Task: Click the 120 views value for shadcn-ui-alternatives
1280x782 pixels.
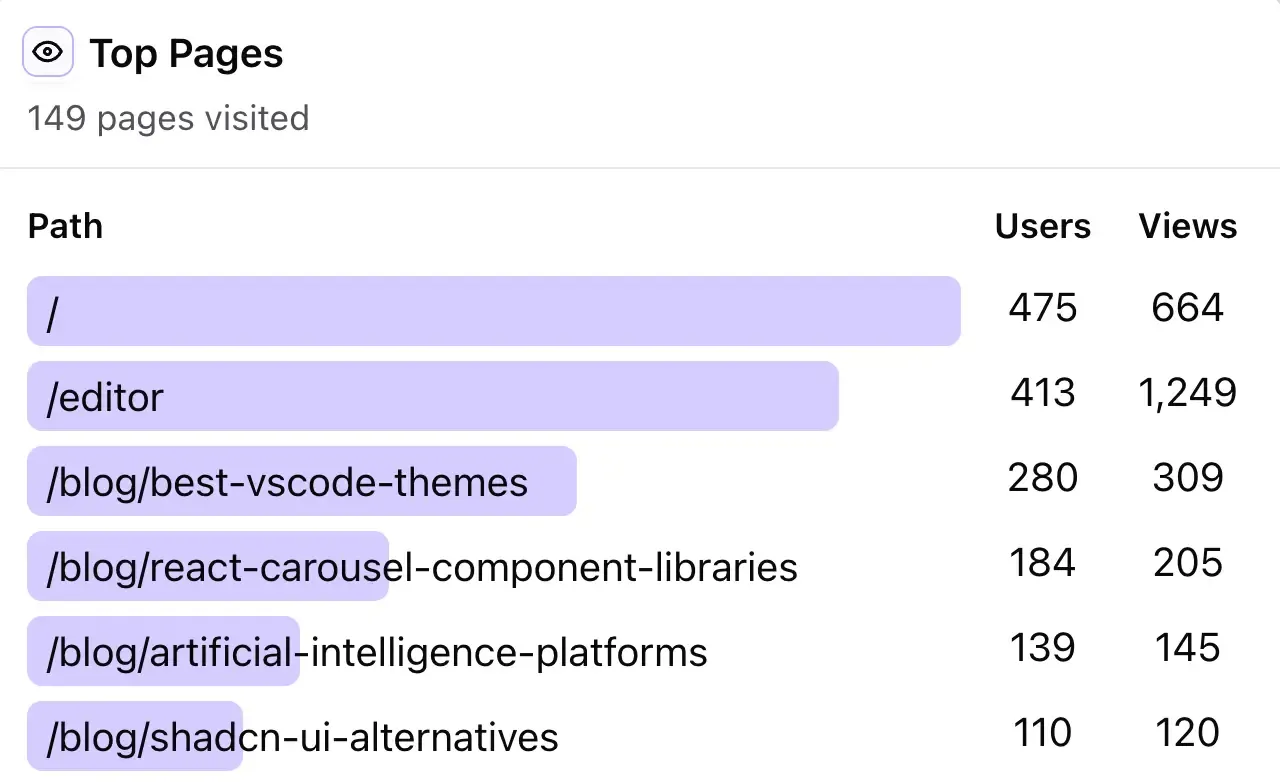Action: pos(1186,733)
